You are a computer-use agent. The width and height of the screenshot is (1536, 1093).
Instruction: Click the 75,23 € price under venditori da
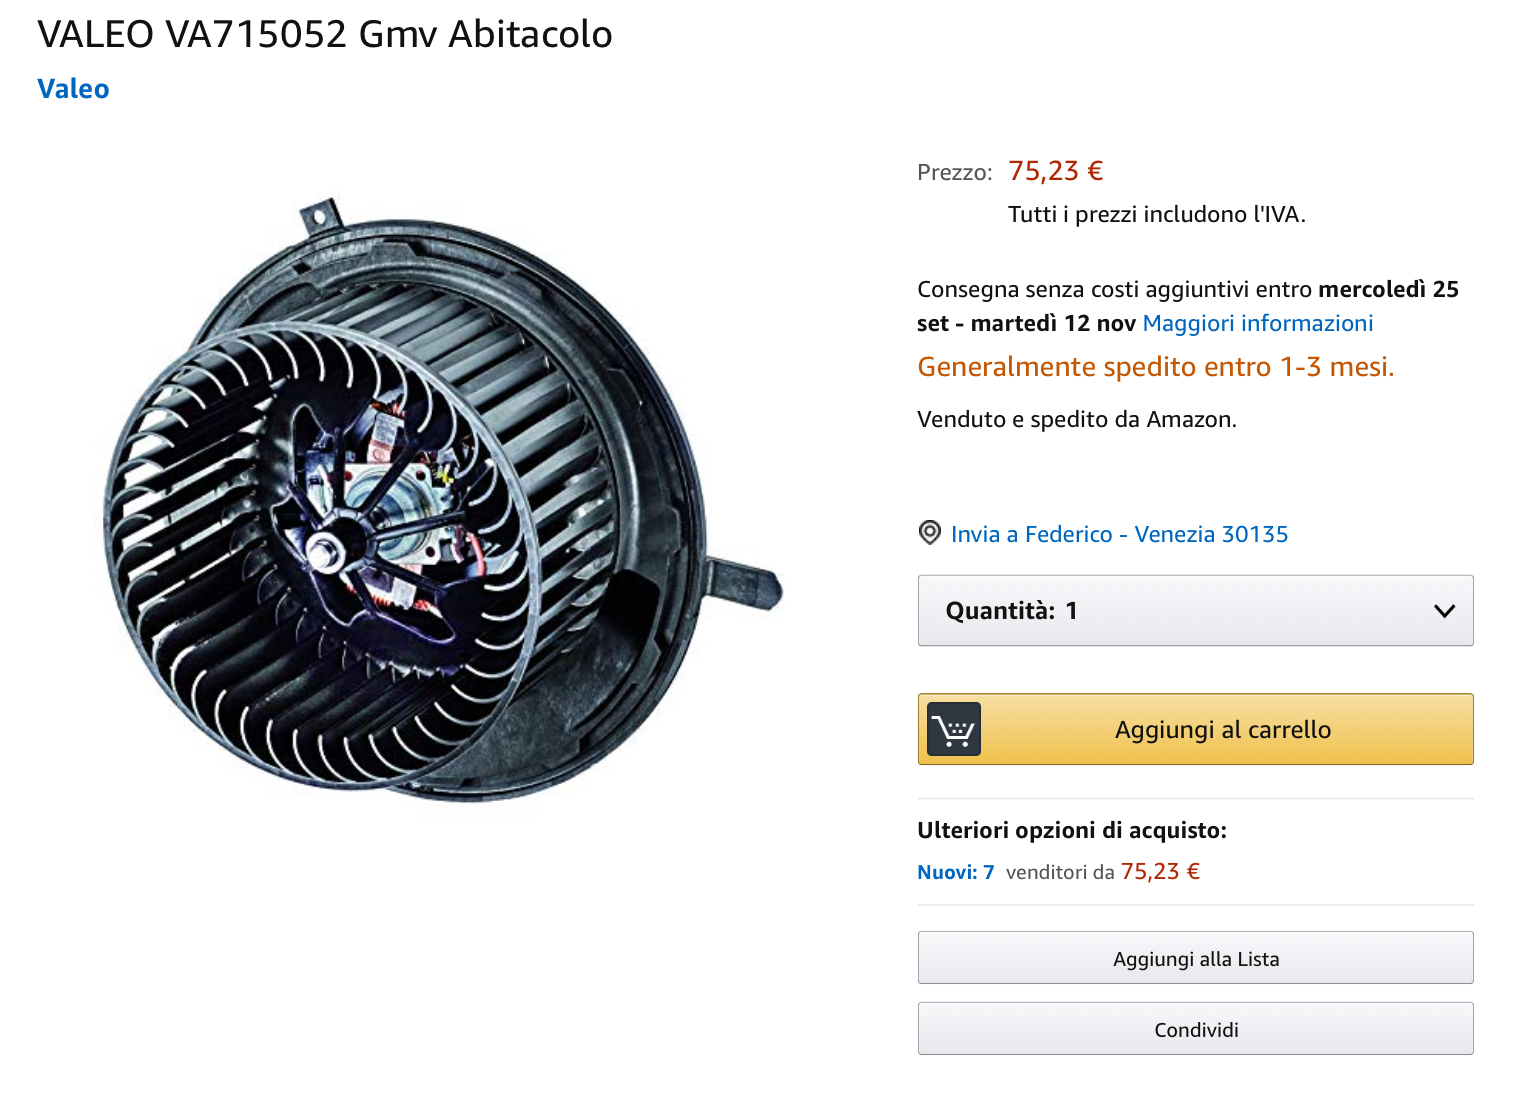1160,872
